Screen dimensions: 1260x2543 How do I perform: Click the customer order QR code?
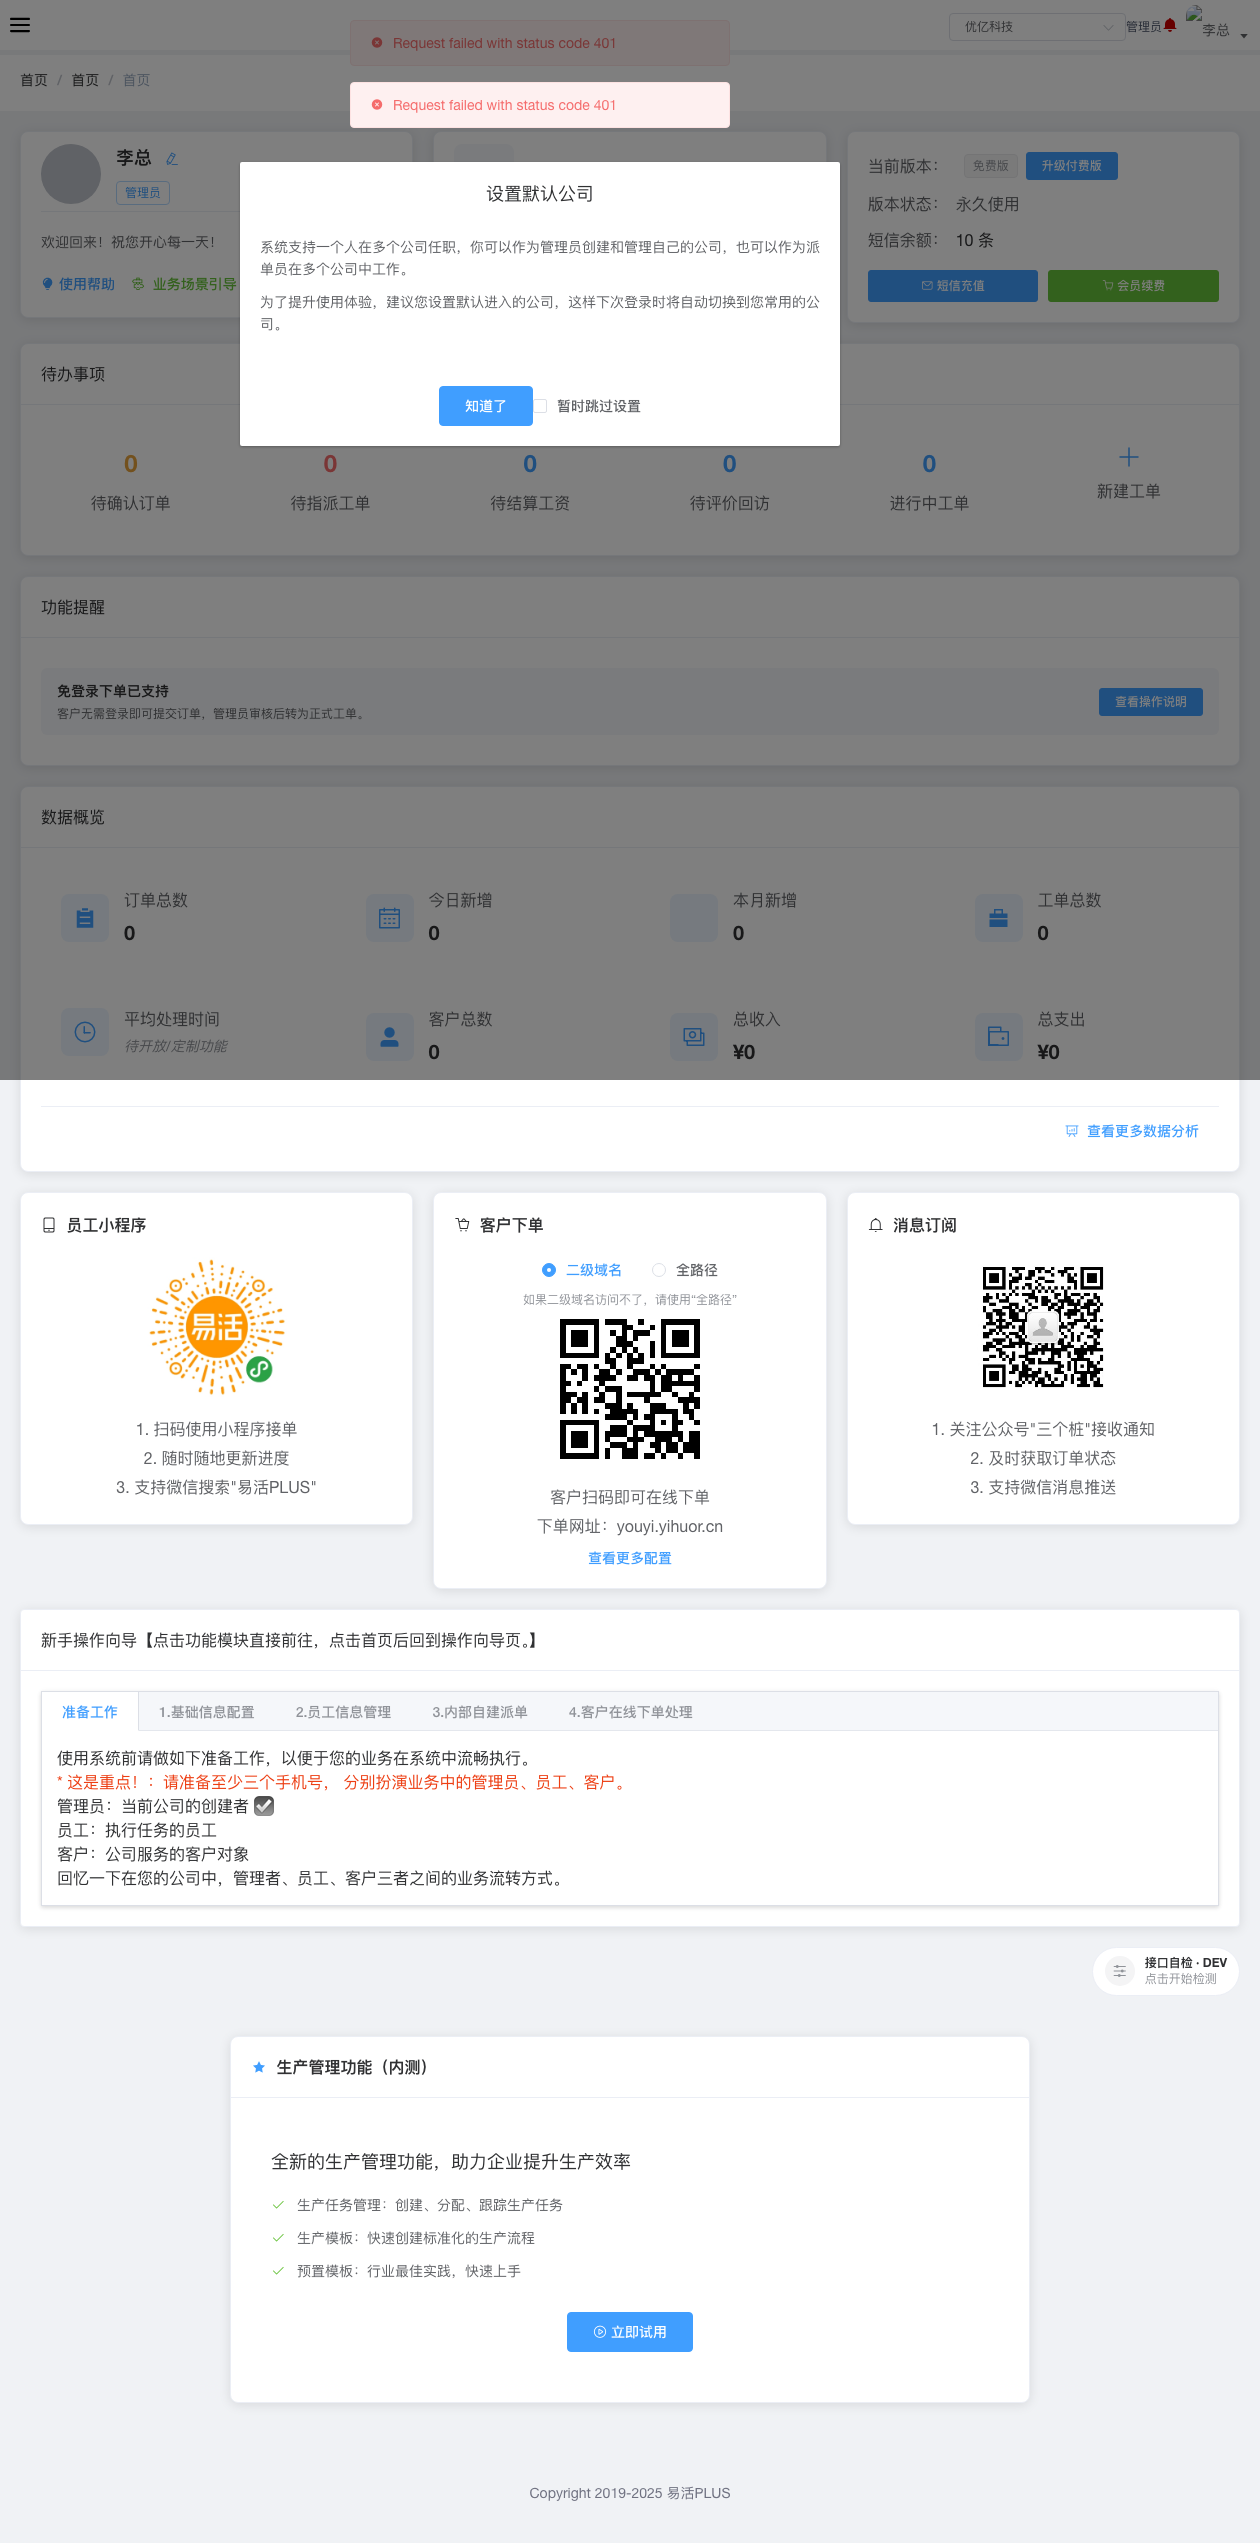point(630,1389)
